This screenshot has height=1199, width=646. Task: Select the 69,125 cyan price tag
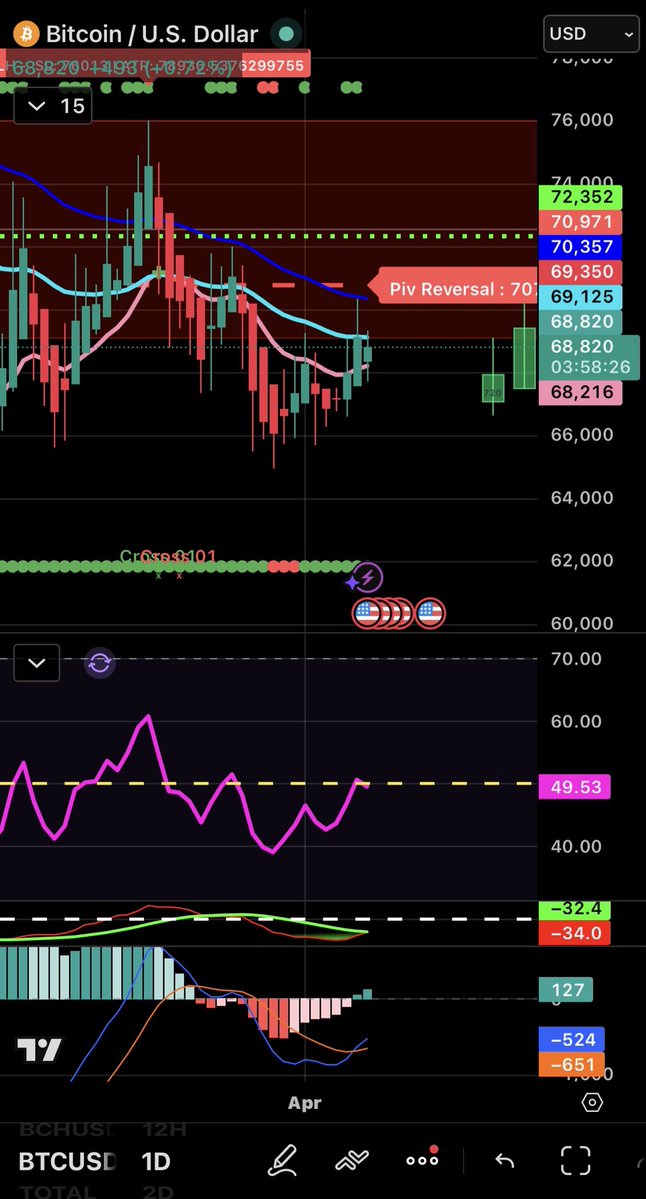point(581,297)
